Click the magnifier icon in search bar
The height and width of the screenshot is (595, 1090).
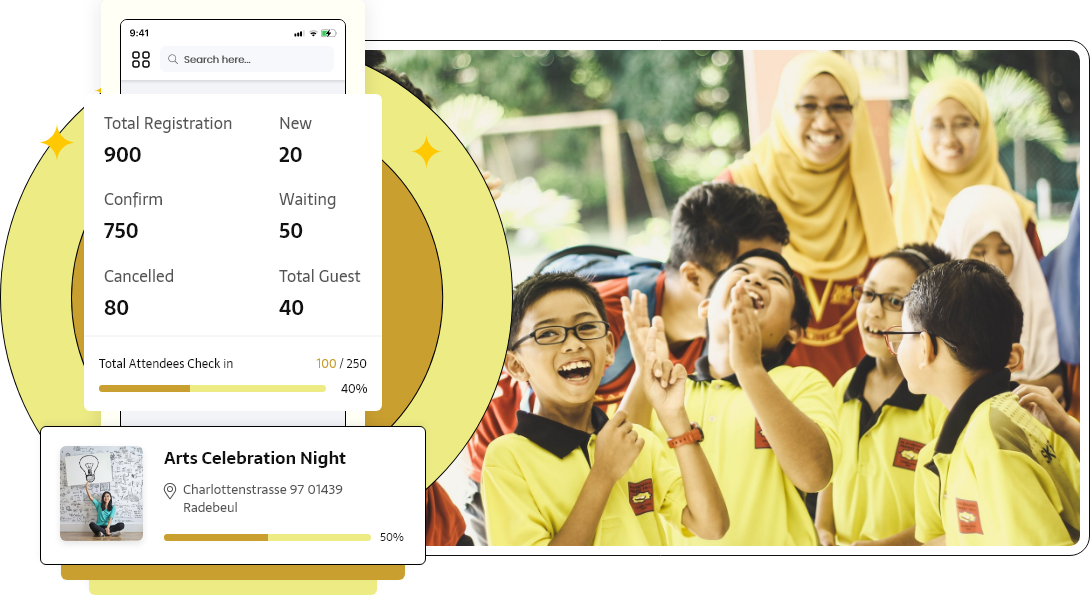(x=173, y=60)
